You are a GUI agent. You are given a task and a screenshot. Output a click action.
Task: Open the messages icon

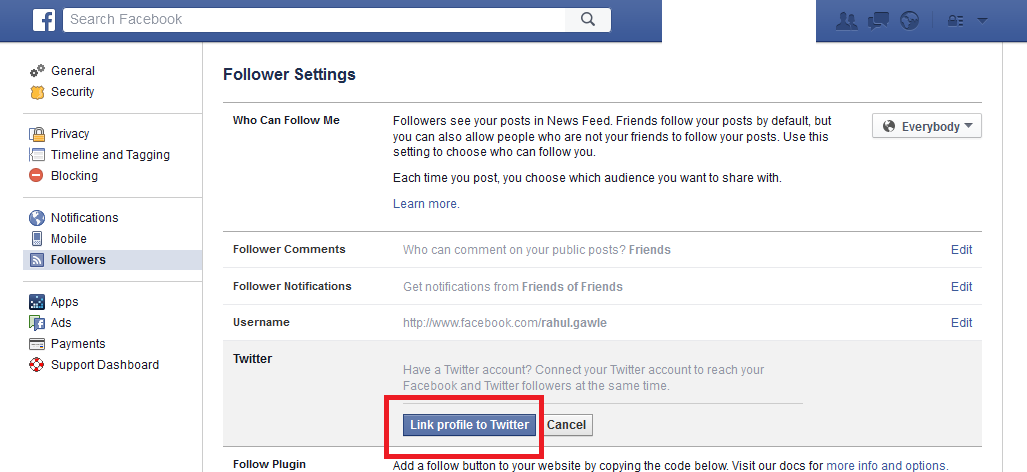(878, 20)
